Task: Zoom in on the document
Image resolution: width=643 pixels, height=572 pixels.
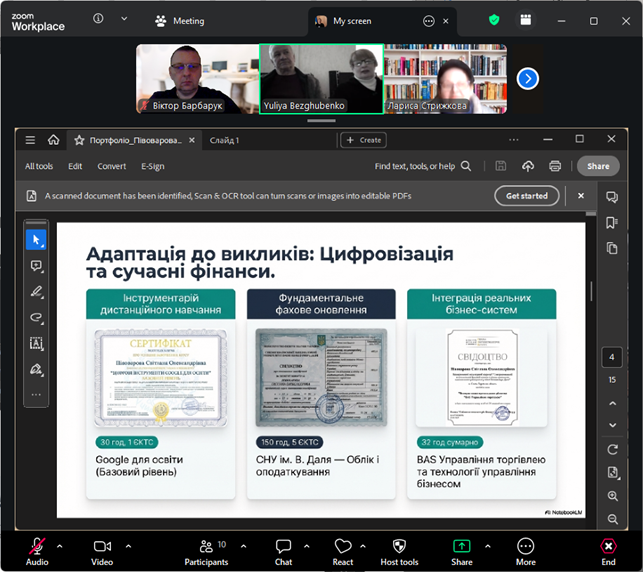Action: pyautogui.click(x=613, y=496)
